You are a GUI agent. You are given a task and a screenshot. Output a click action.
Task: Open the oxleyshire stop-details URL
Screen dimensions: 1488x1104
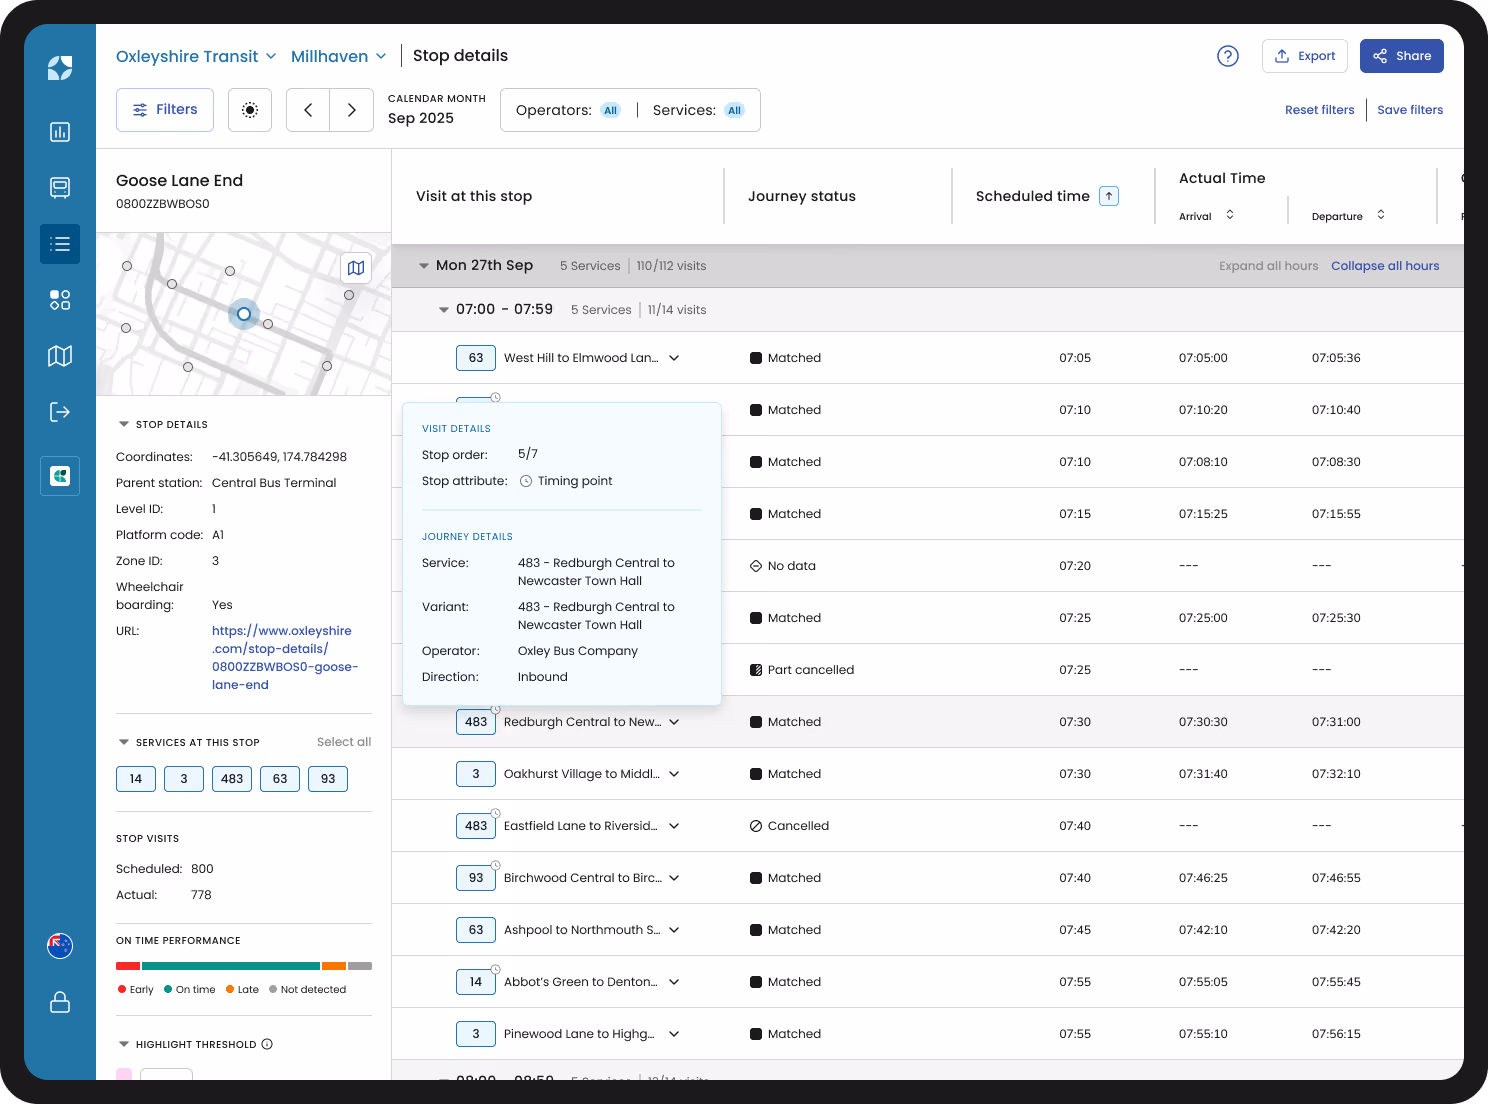coord(284,658)
